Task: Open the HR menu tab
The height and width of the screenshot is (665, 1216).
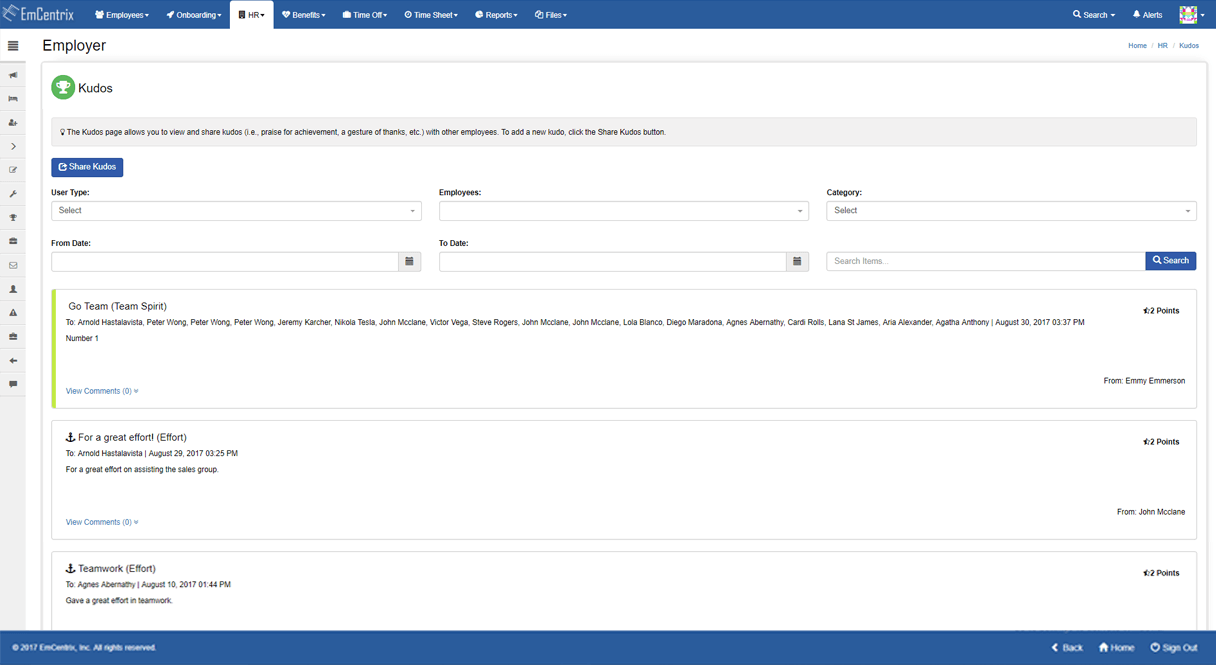Action: (x=252, y=15)
